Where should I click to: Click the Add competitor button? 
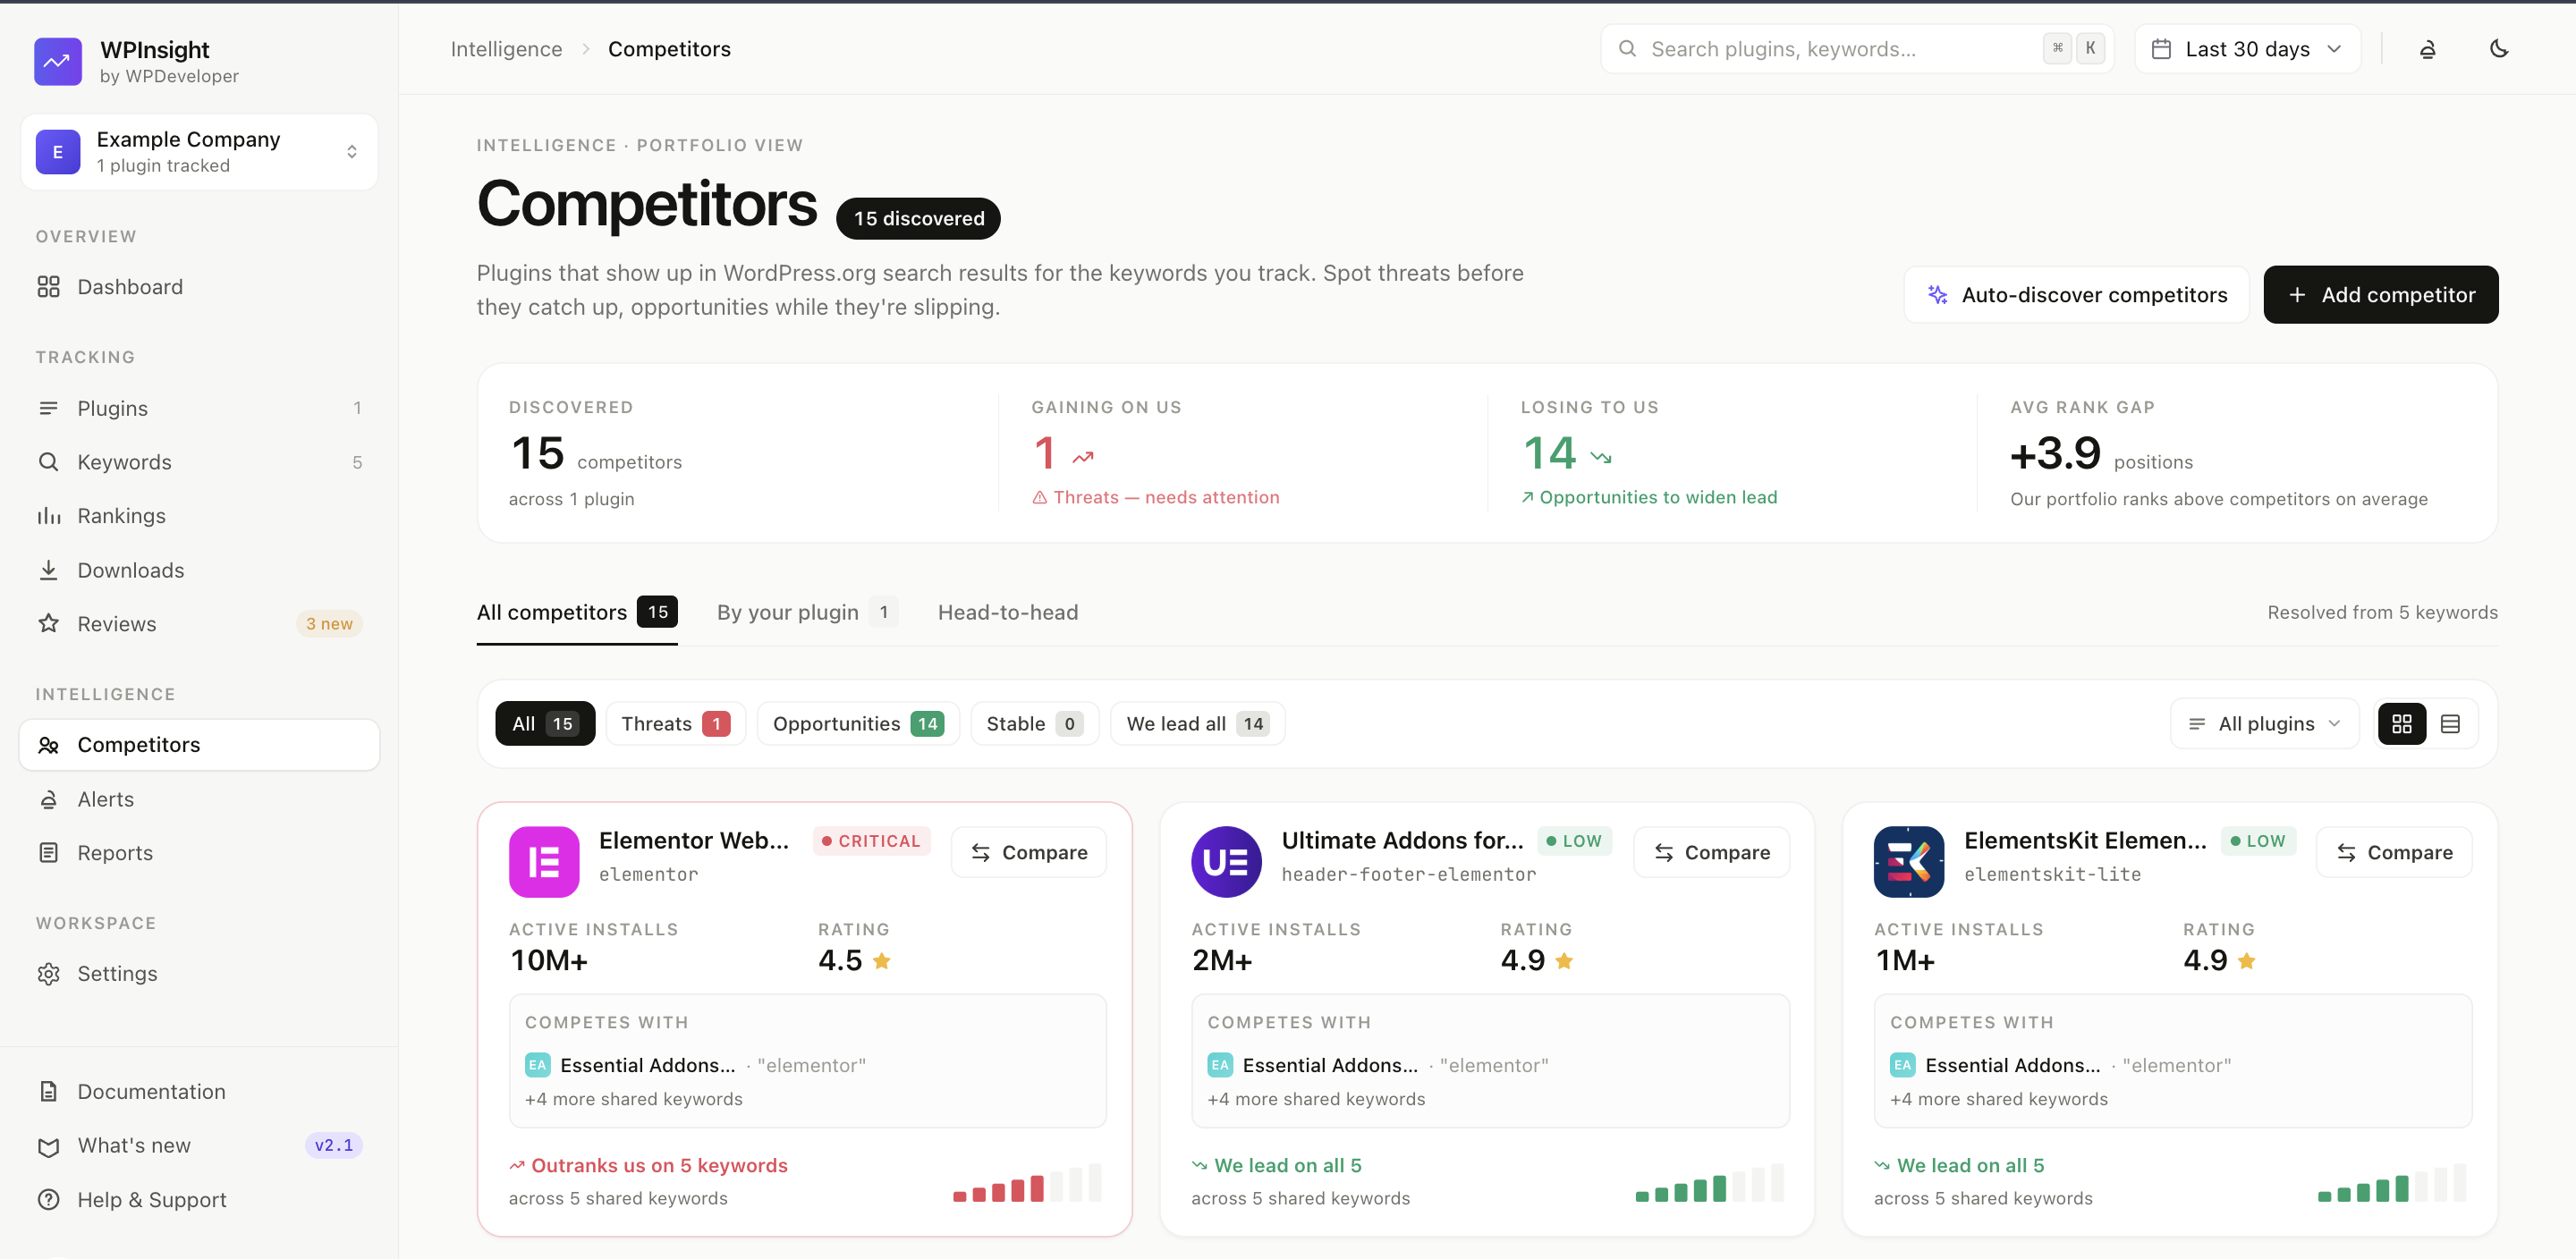click(2380, 295)
